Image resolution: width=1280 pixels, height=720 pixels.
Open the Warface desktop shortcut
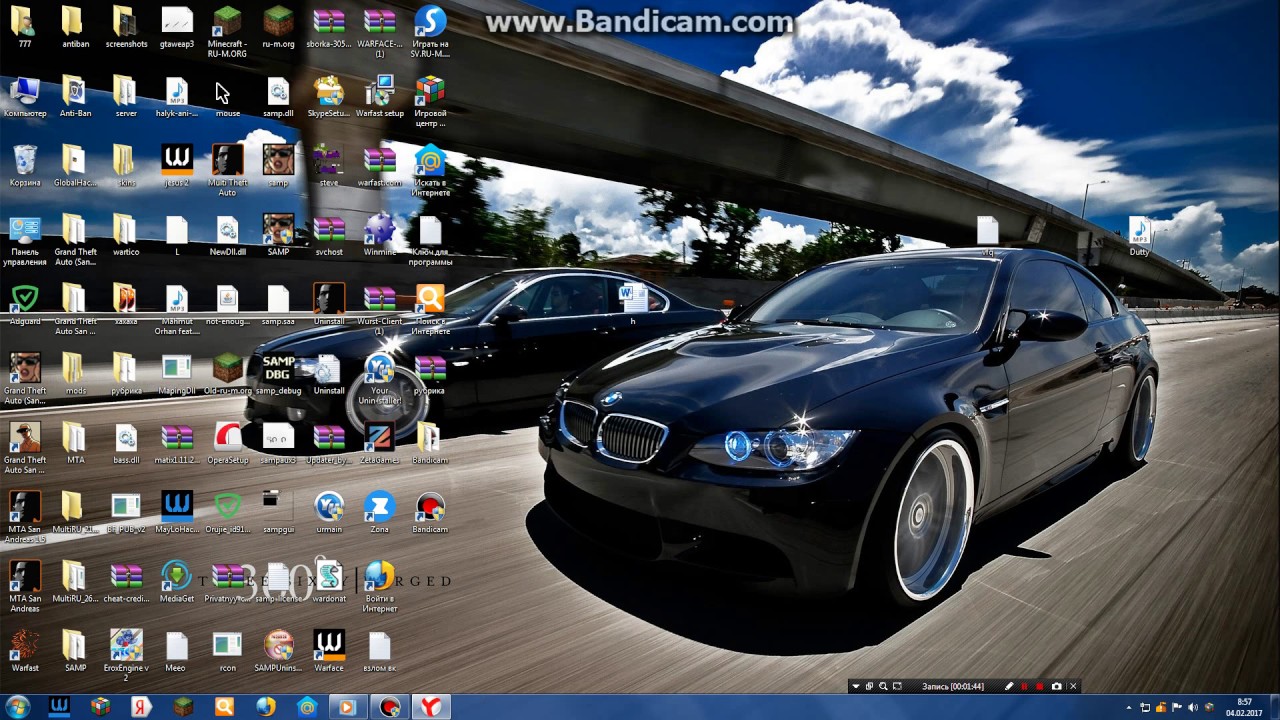329,652
